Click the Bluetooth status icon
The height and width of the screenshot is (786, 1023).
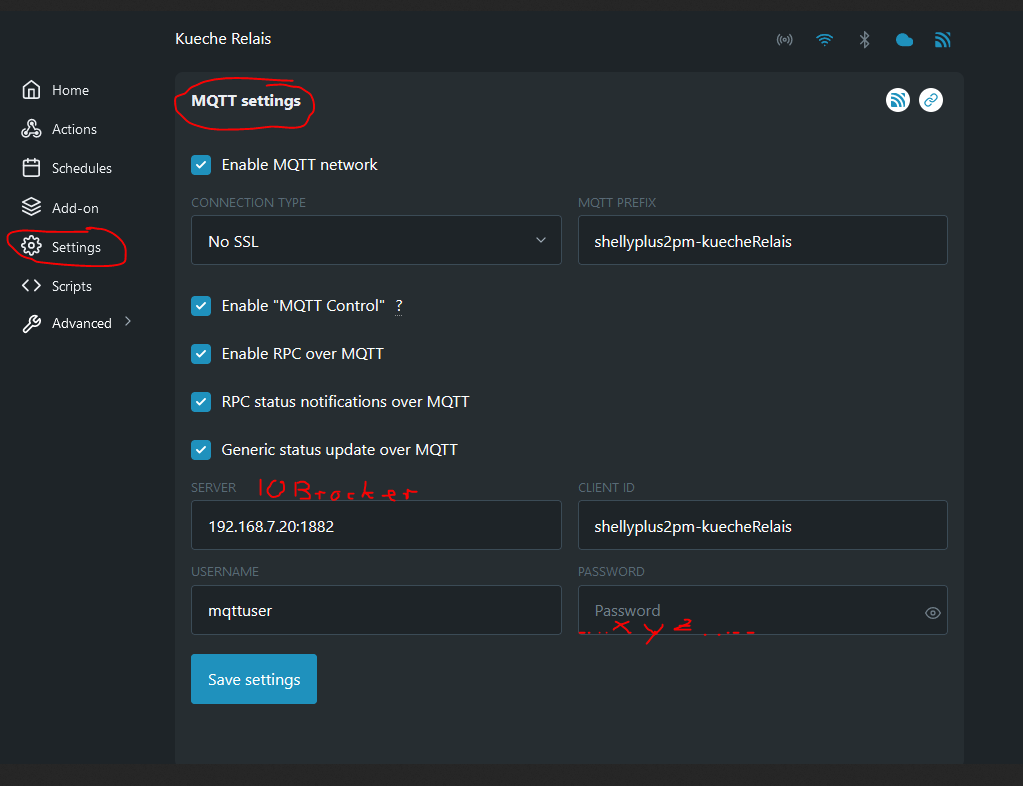tap(865, 40)
